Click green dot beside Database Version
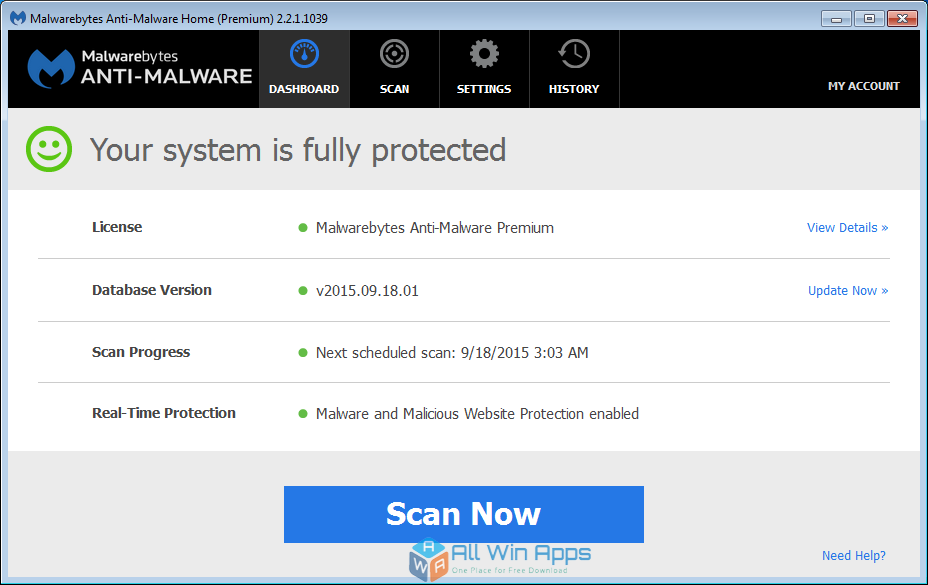The width and height of the screenshot is (928, 585). [303, 291]
